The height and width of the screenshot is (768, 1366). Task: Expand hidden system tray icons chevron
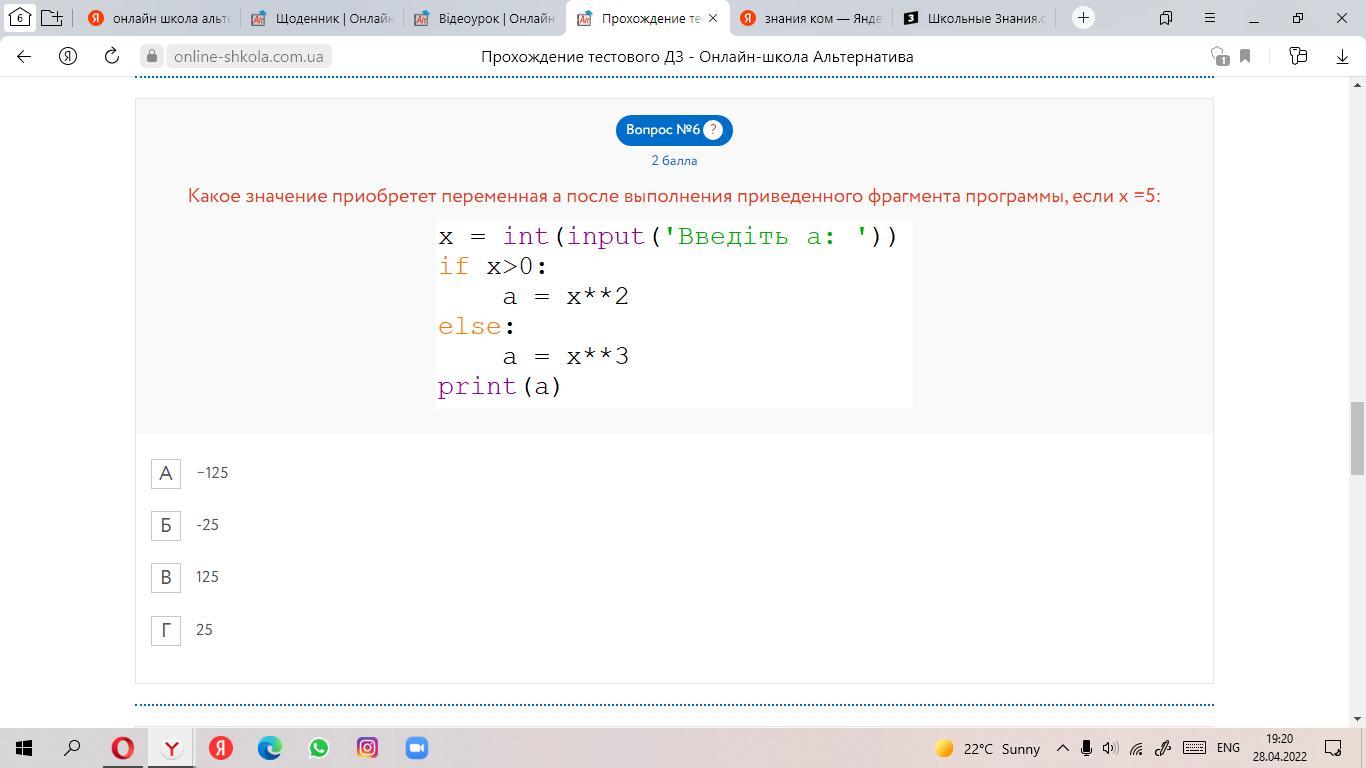coord(1062,748)
